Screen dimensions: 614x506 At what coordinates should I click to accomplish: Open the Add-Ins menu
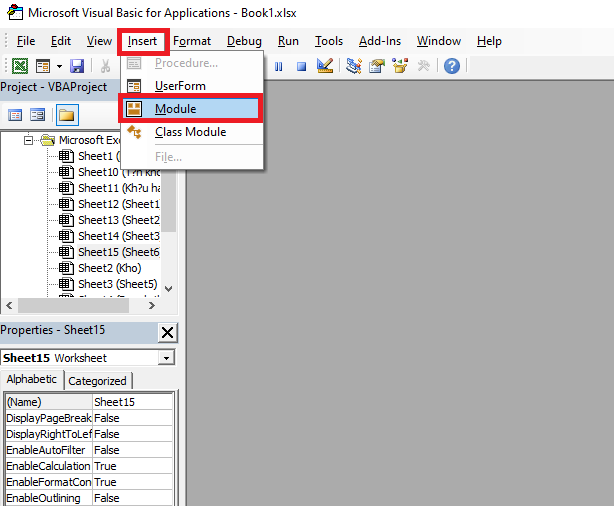380,41
